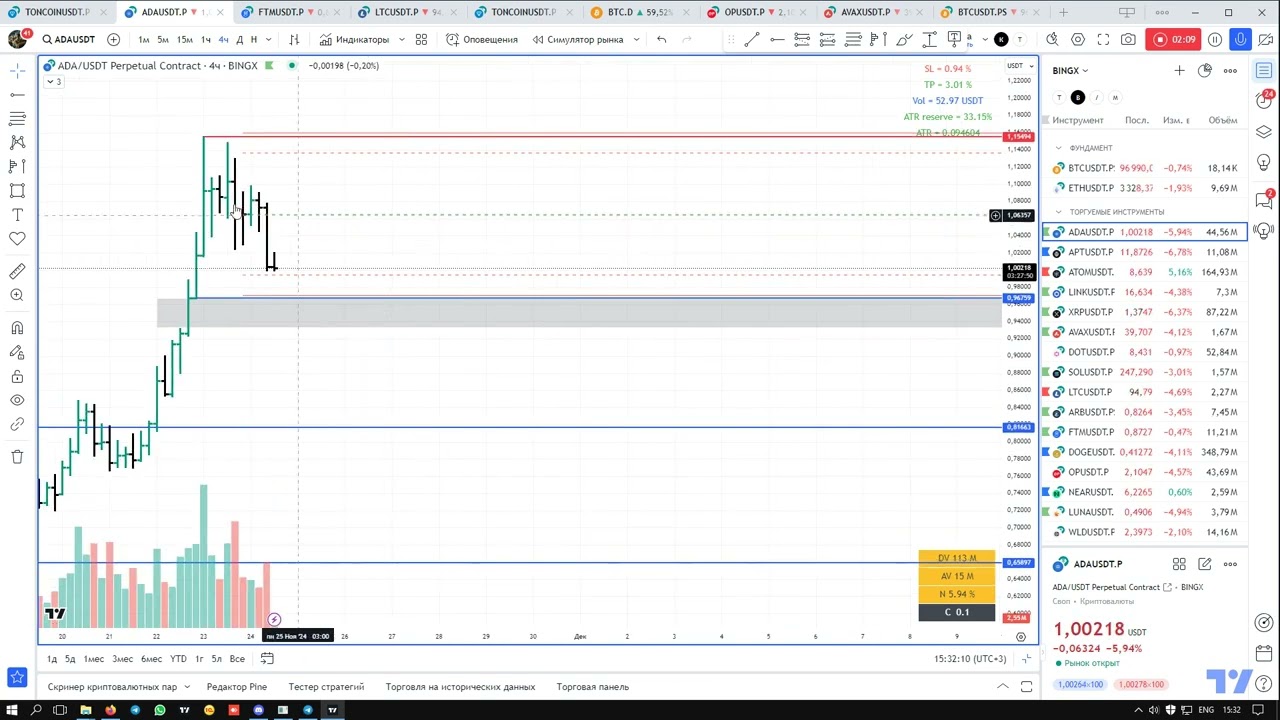
Task: Open the USDT price scale currency dropdown
Action: 1018,66
